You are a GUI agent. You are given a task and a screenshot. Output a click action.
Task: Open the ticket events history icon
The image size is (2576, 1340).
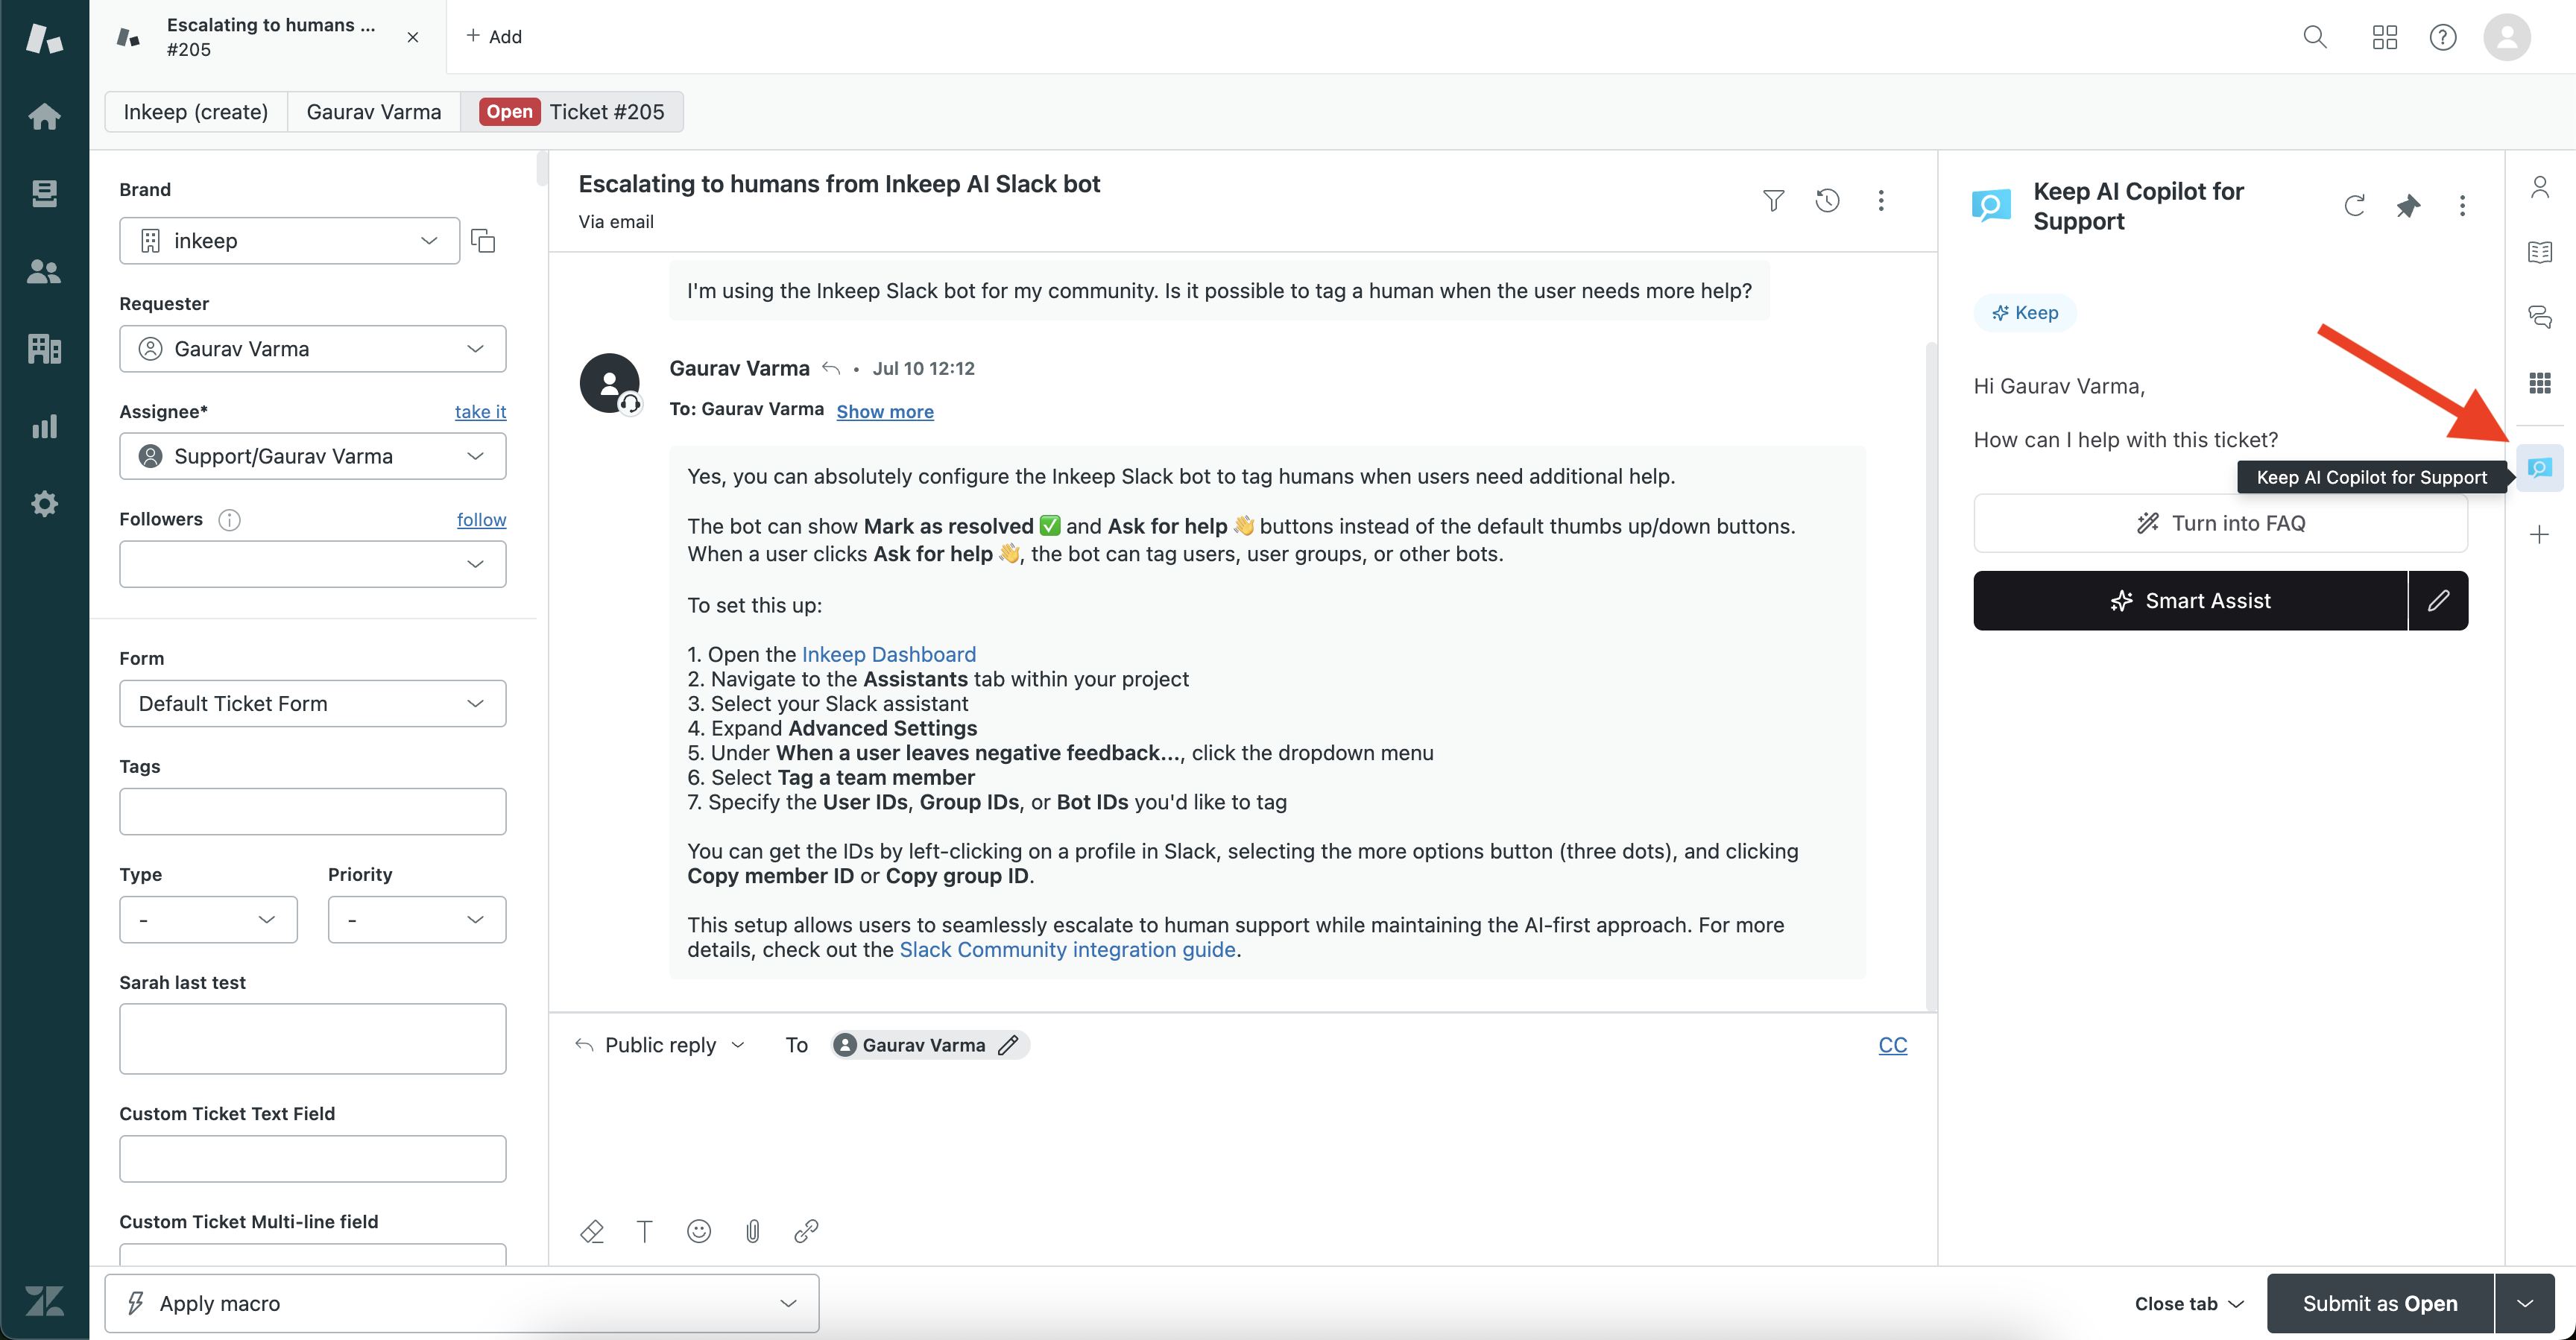click(x=1827, y=201)
